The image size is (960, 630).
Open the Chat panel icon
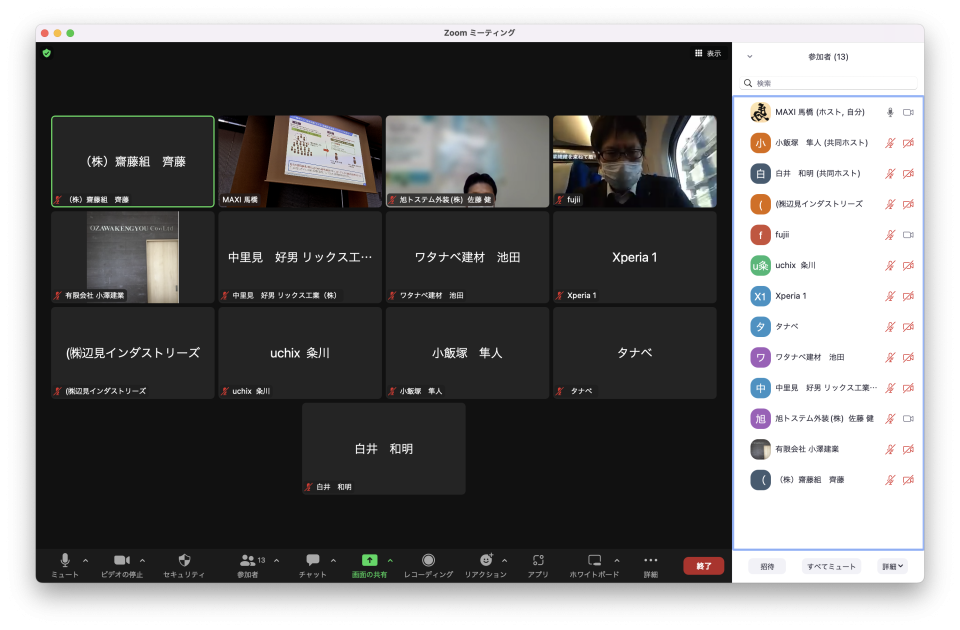click(x=313, y=560)
